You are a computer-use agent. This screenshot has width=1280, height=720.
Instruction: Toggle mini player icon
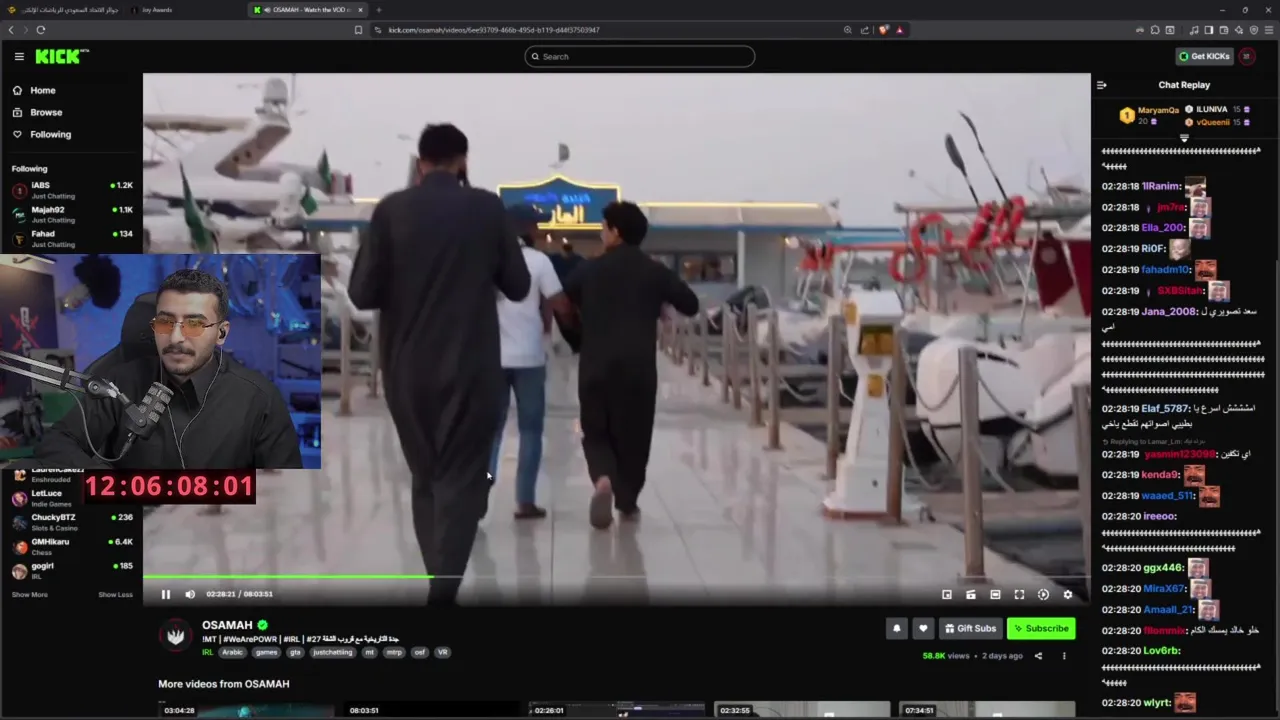[971, 594]
